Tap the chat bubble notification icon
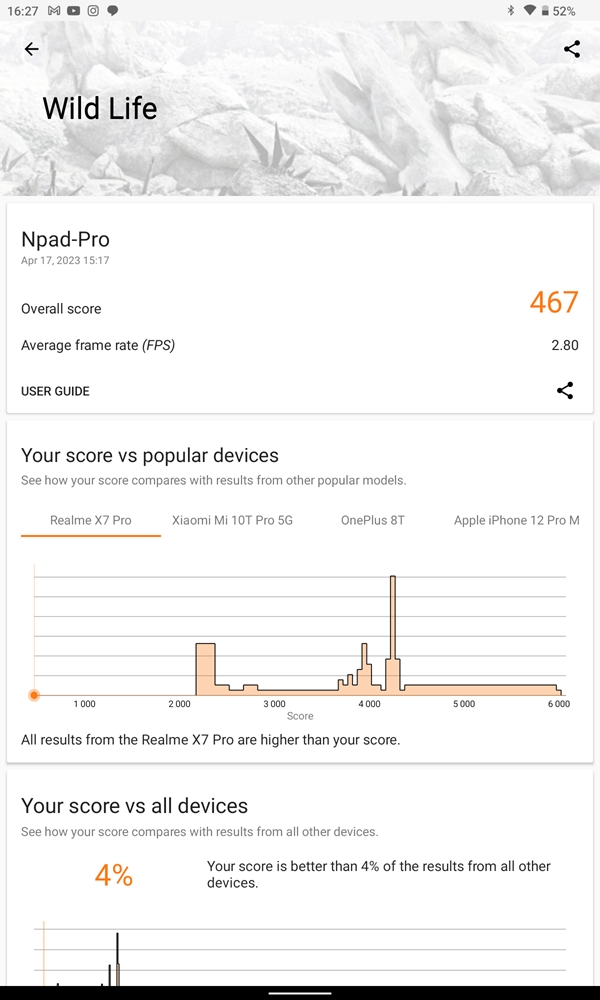The image size is (600, 1000). point(113,11)
